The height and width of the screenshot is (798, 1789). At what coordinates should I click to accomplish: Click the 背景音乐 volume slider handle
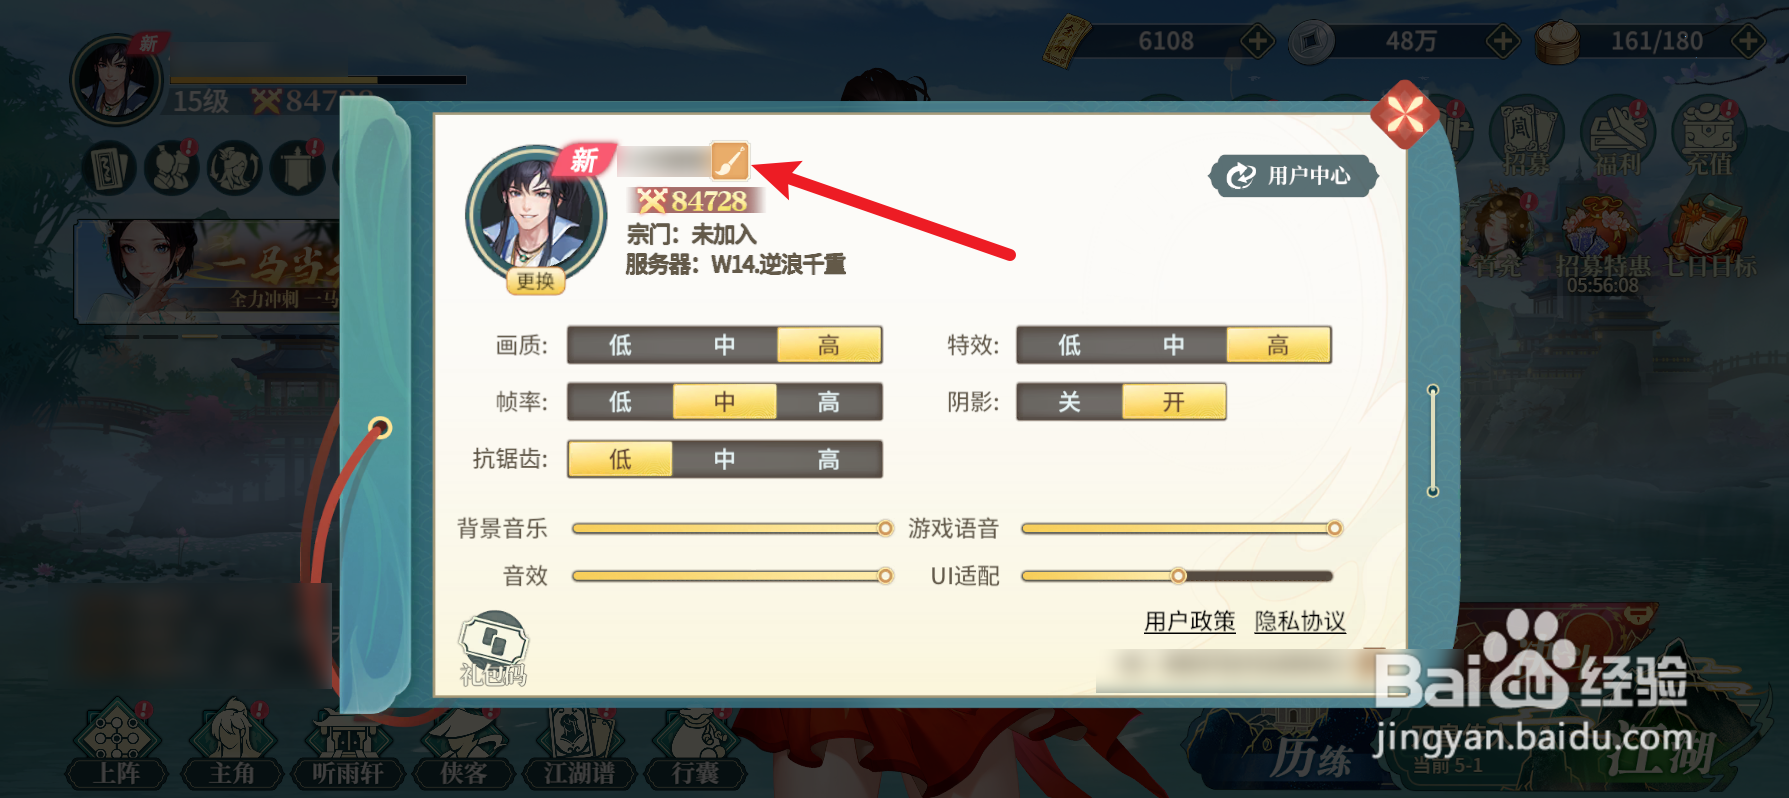(x=885, y=528)
